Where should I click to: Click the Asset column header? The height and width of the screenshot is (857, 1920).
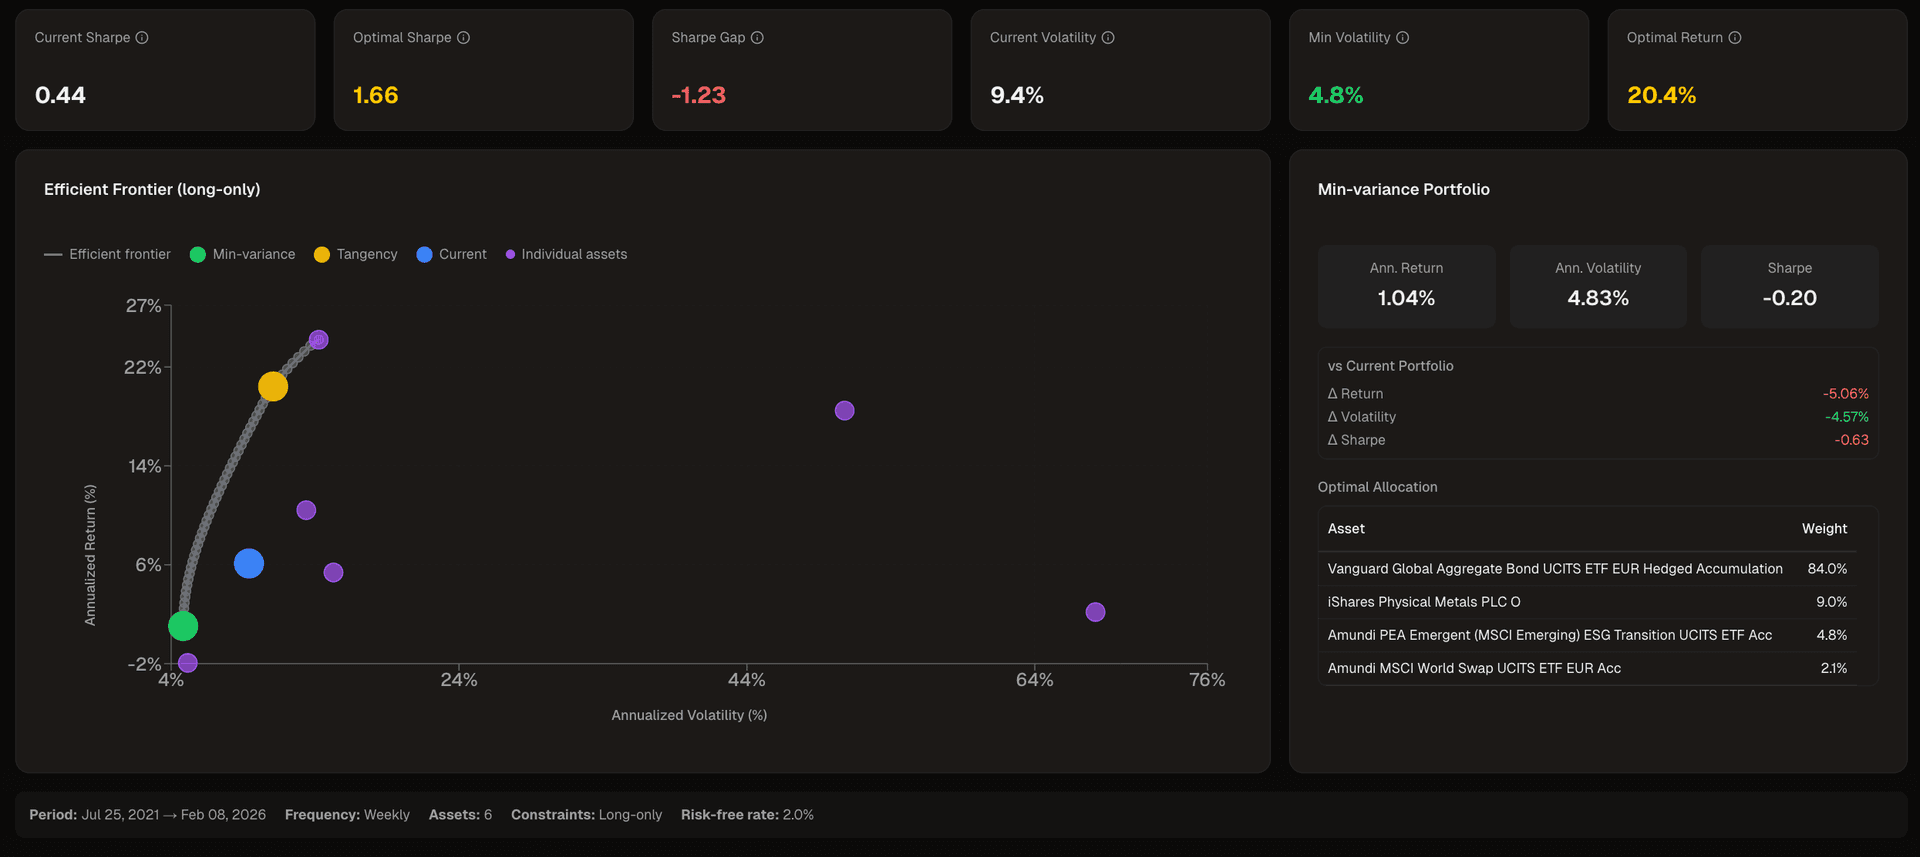click(x=1346, y=529)
